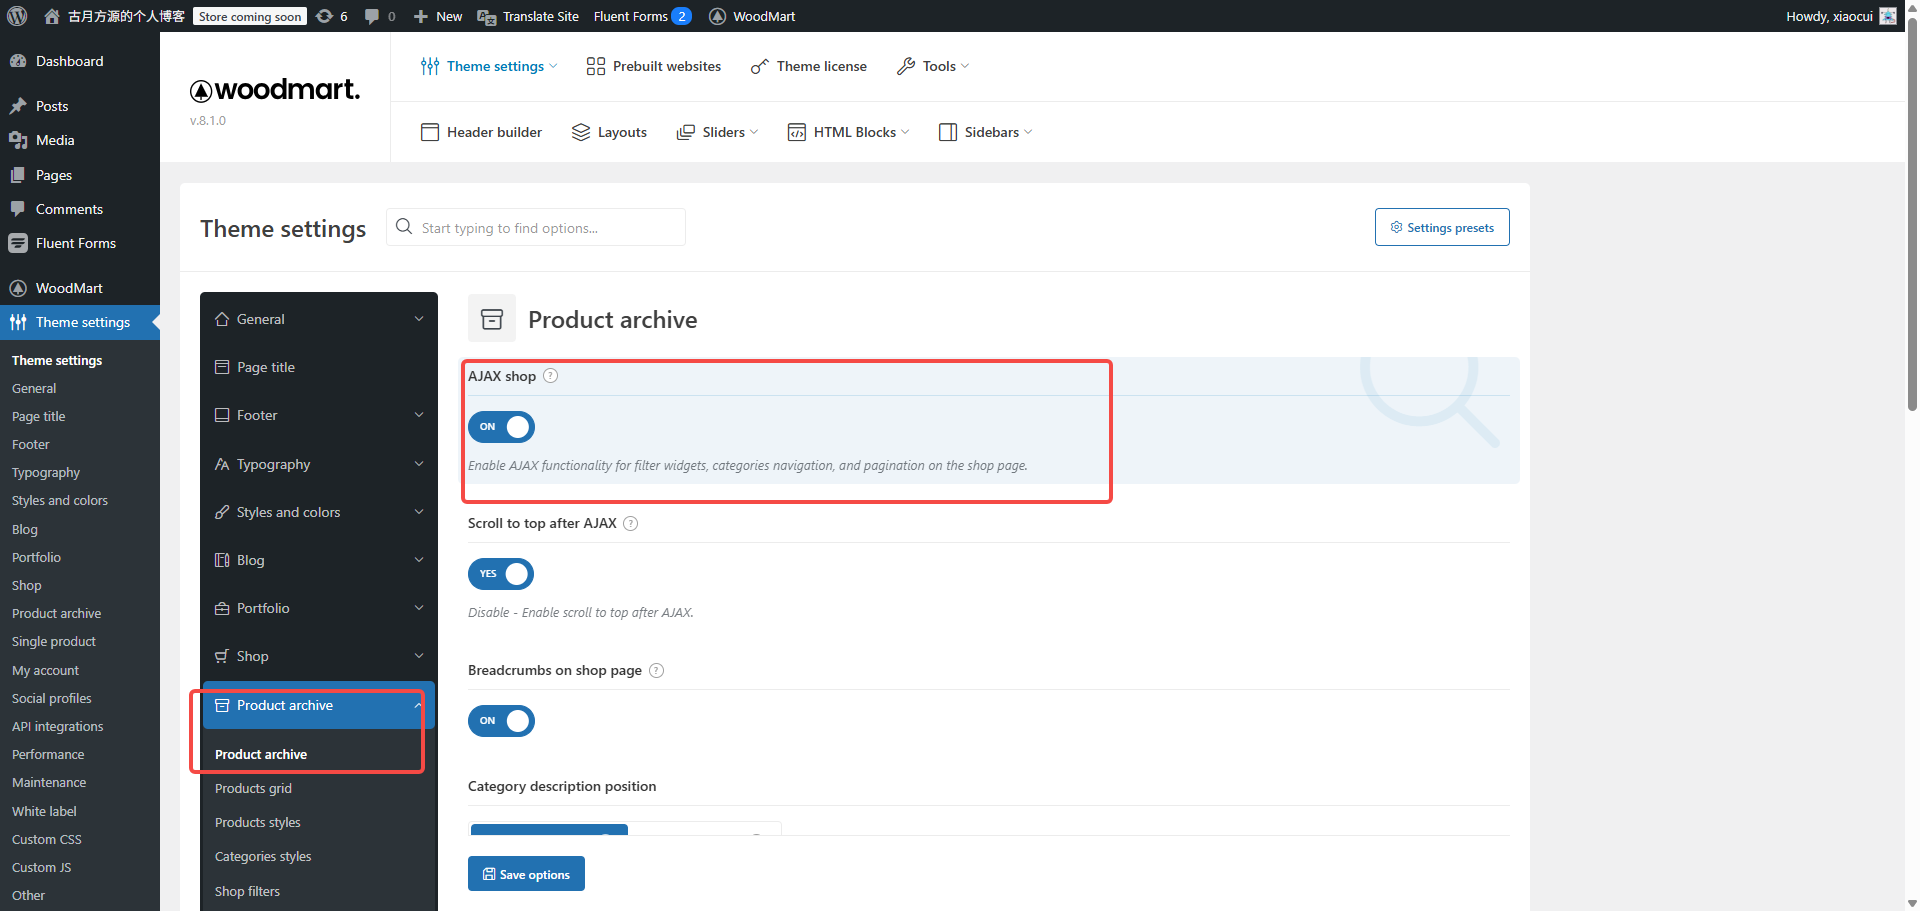1920x911 pixels.
Task: Click the WordPress logo icon
Action: click(17, 16)
